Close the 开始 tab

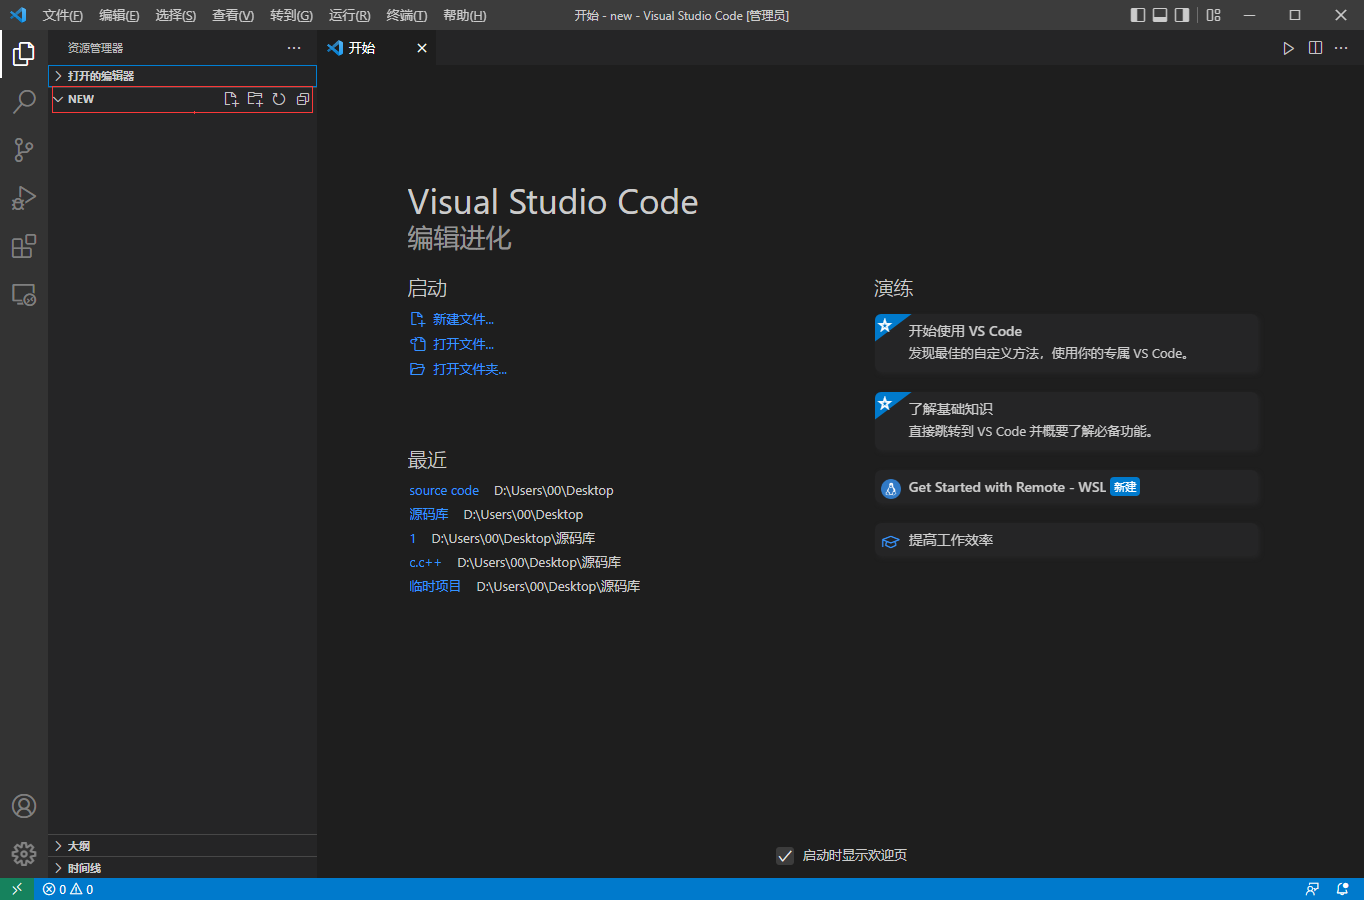click(x=422, y=48)
